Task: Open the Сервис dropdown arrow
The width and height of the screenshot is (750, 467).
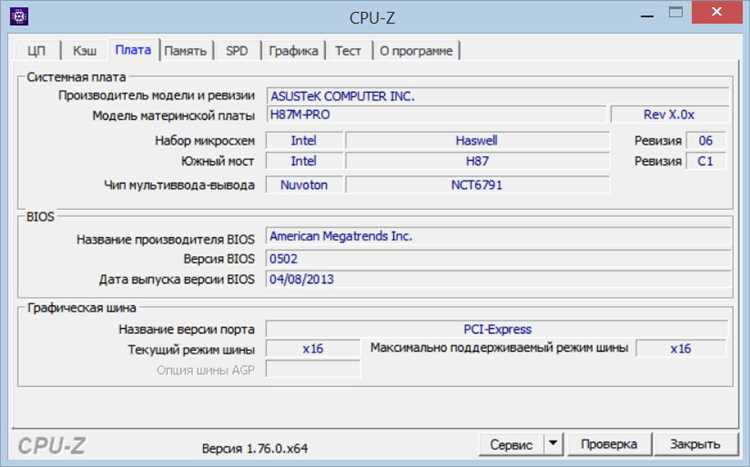Action: [x=553, y=444]
